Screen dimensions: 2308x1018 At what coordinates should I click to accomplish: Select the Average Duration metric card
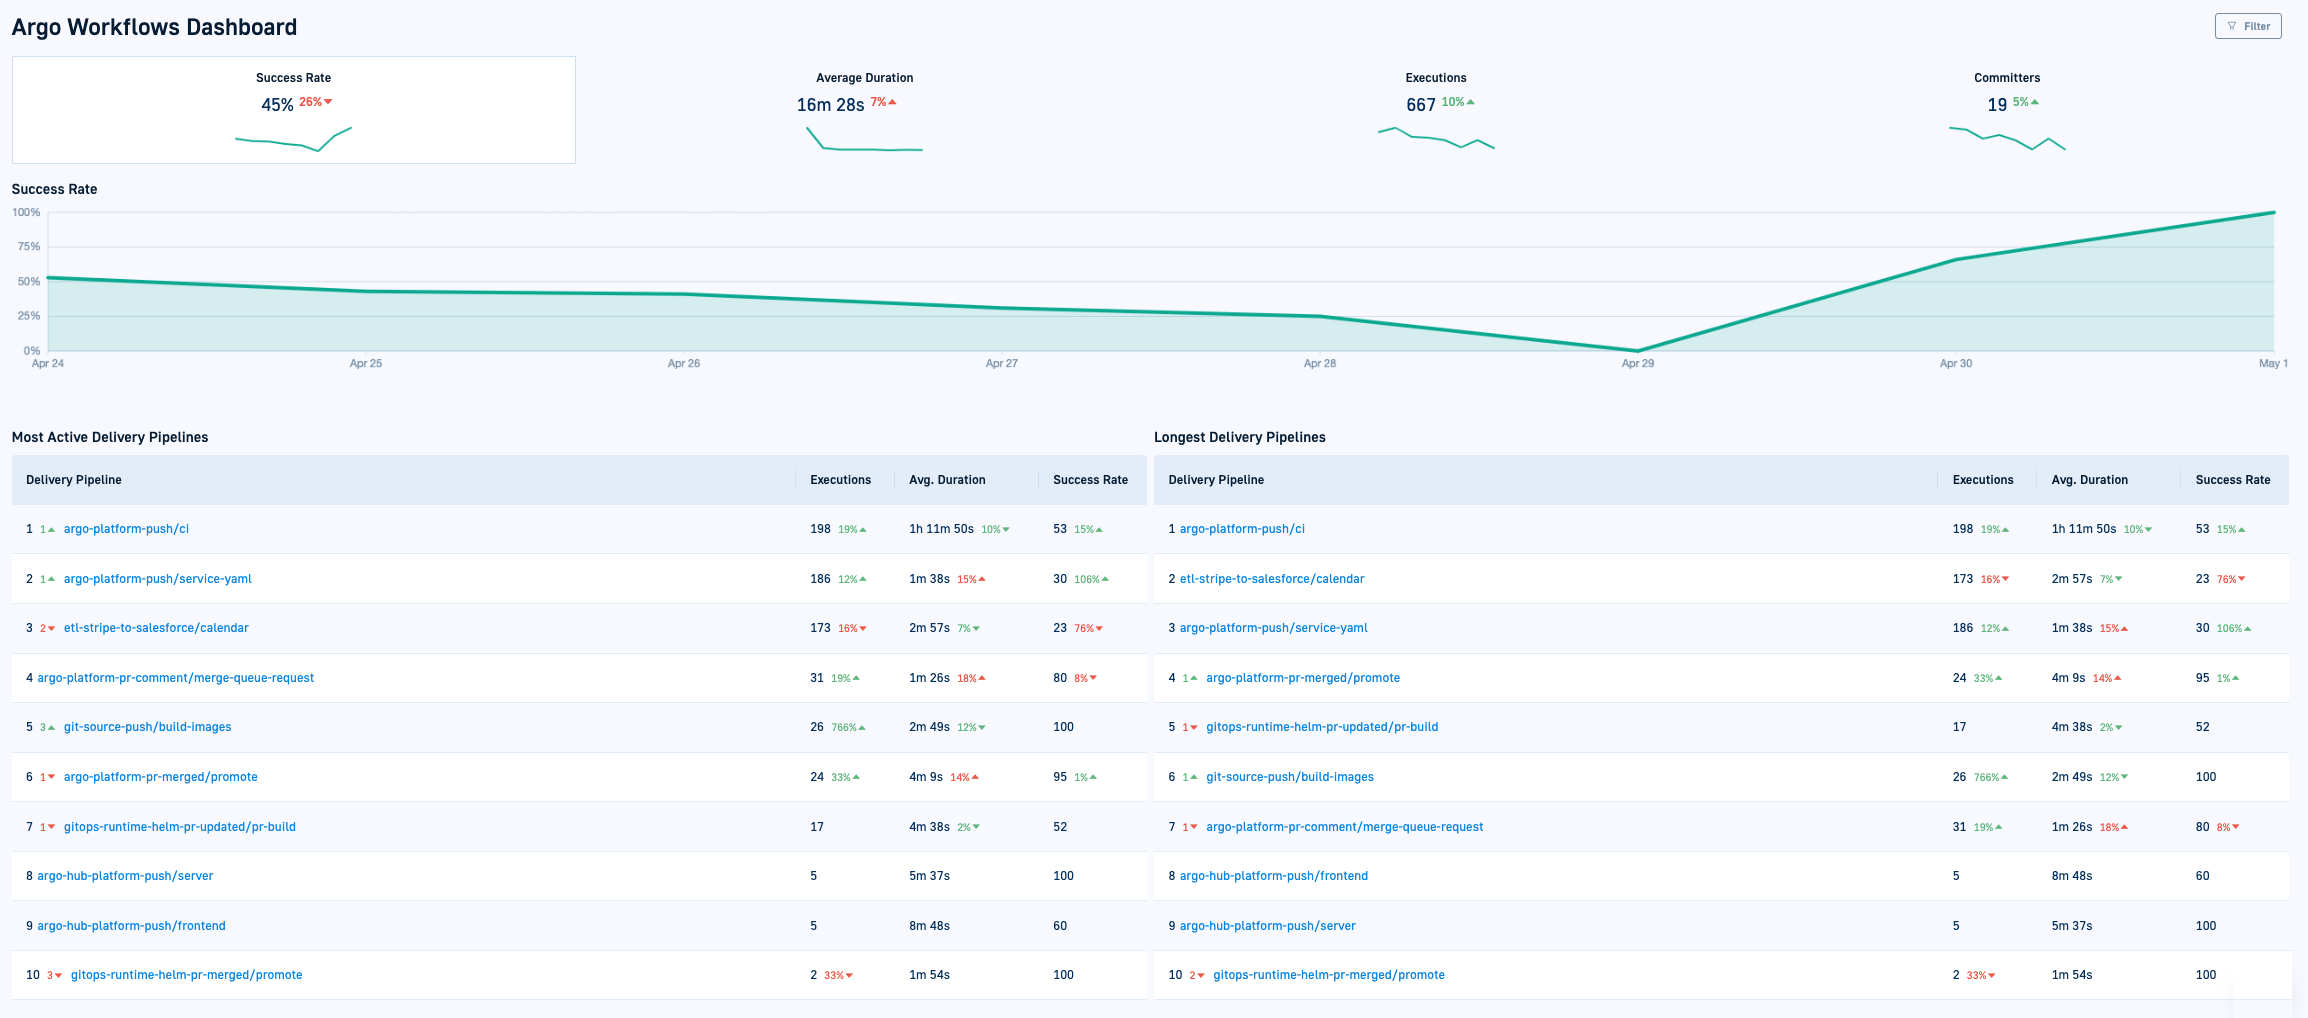864,109
